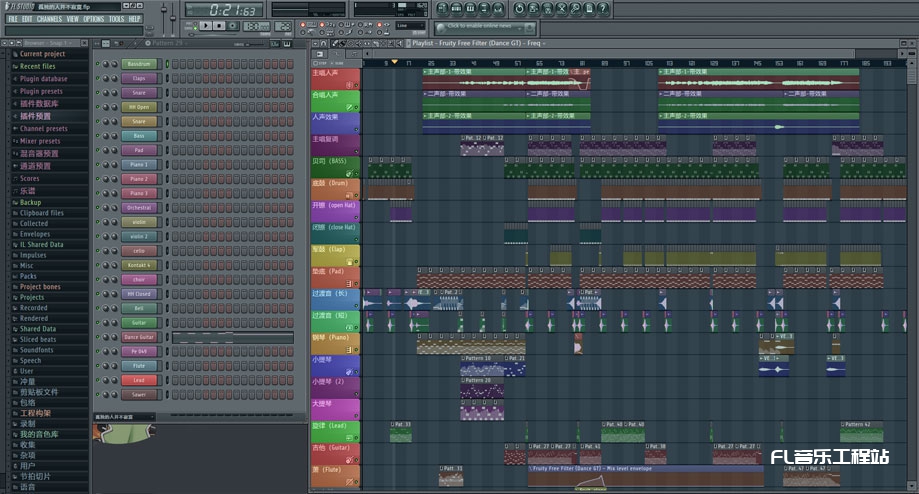Click the swap steps icon in channel rack header
Image resolution: width=919 pixels, height=494 pixels.
105,44
